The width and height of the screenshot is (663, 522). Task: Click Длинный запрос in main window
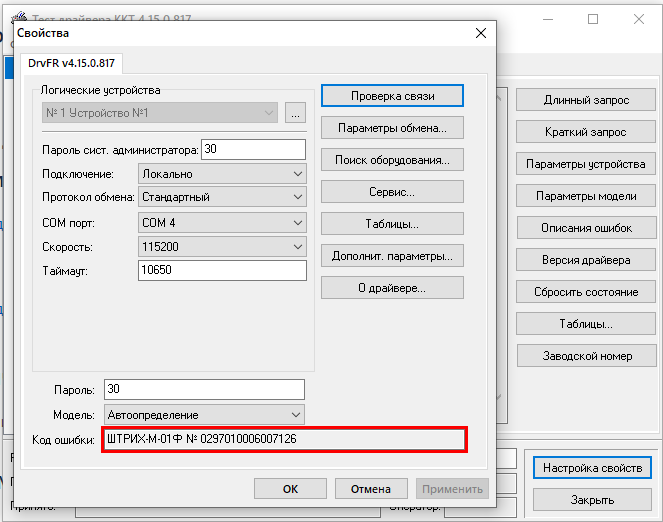click(585, 100)
